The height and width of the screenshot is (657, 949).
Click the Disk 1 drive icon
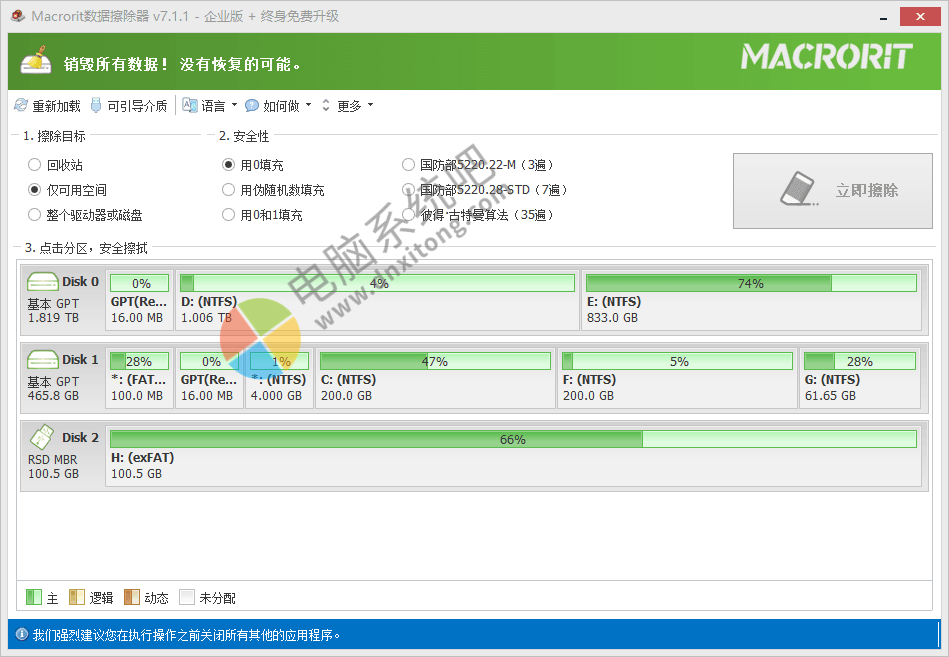point(42,360)
